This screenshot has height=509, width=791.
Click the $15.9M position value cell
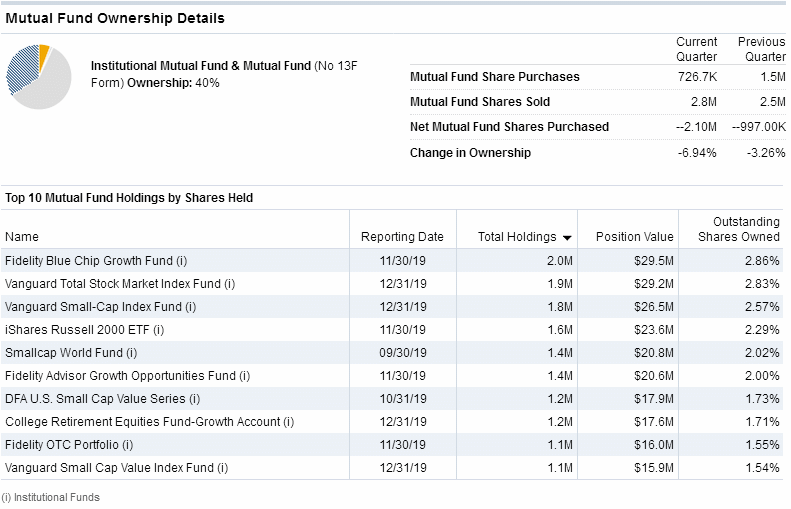click(x=654, y=468)
